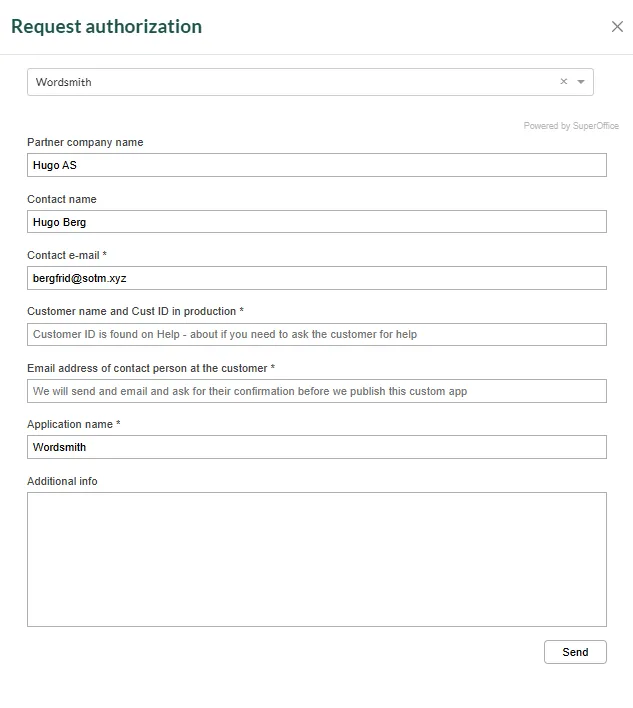The height and width of the screenshot is (708, 633).
Task: Clear the Wordsmith selection with the x icon
Action: (x=563, y=82)
